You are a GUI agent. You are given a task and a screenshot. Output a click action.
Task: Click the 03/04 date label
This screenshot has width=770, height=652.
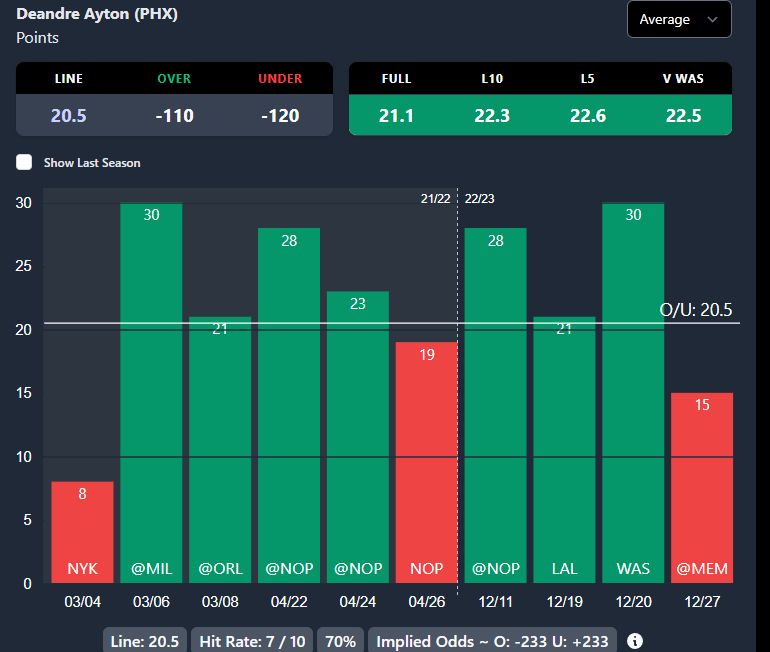[x=82, y=601]
